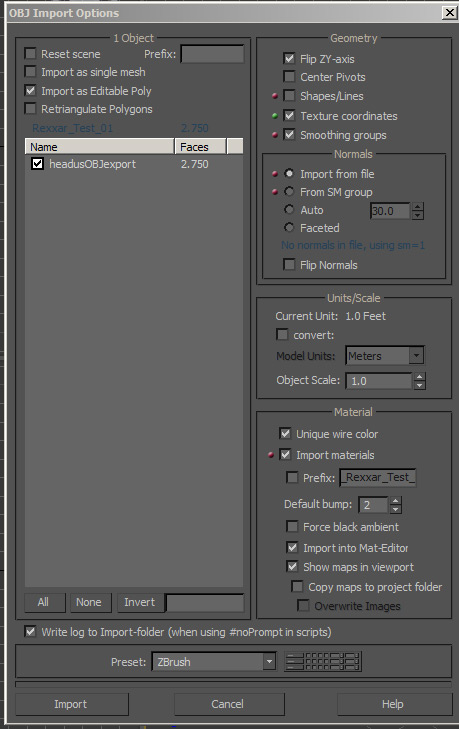Uncheck Import materials
The width and height of the screenshot is (459, 729).
click(286, 454)
